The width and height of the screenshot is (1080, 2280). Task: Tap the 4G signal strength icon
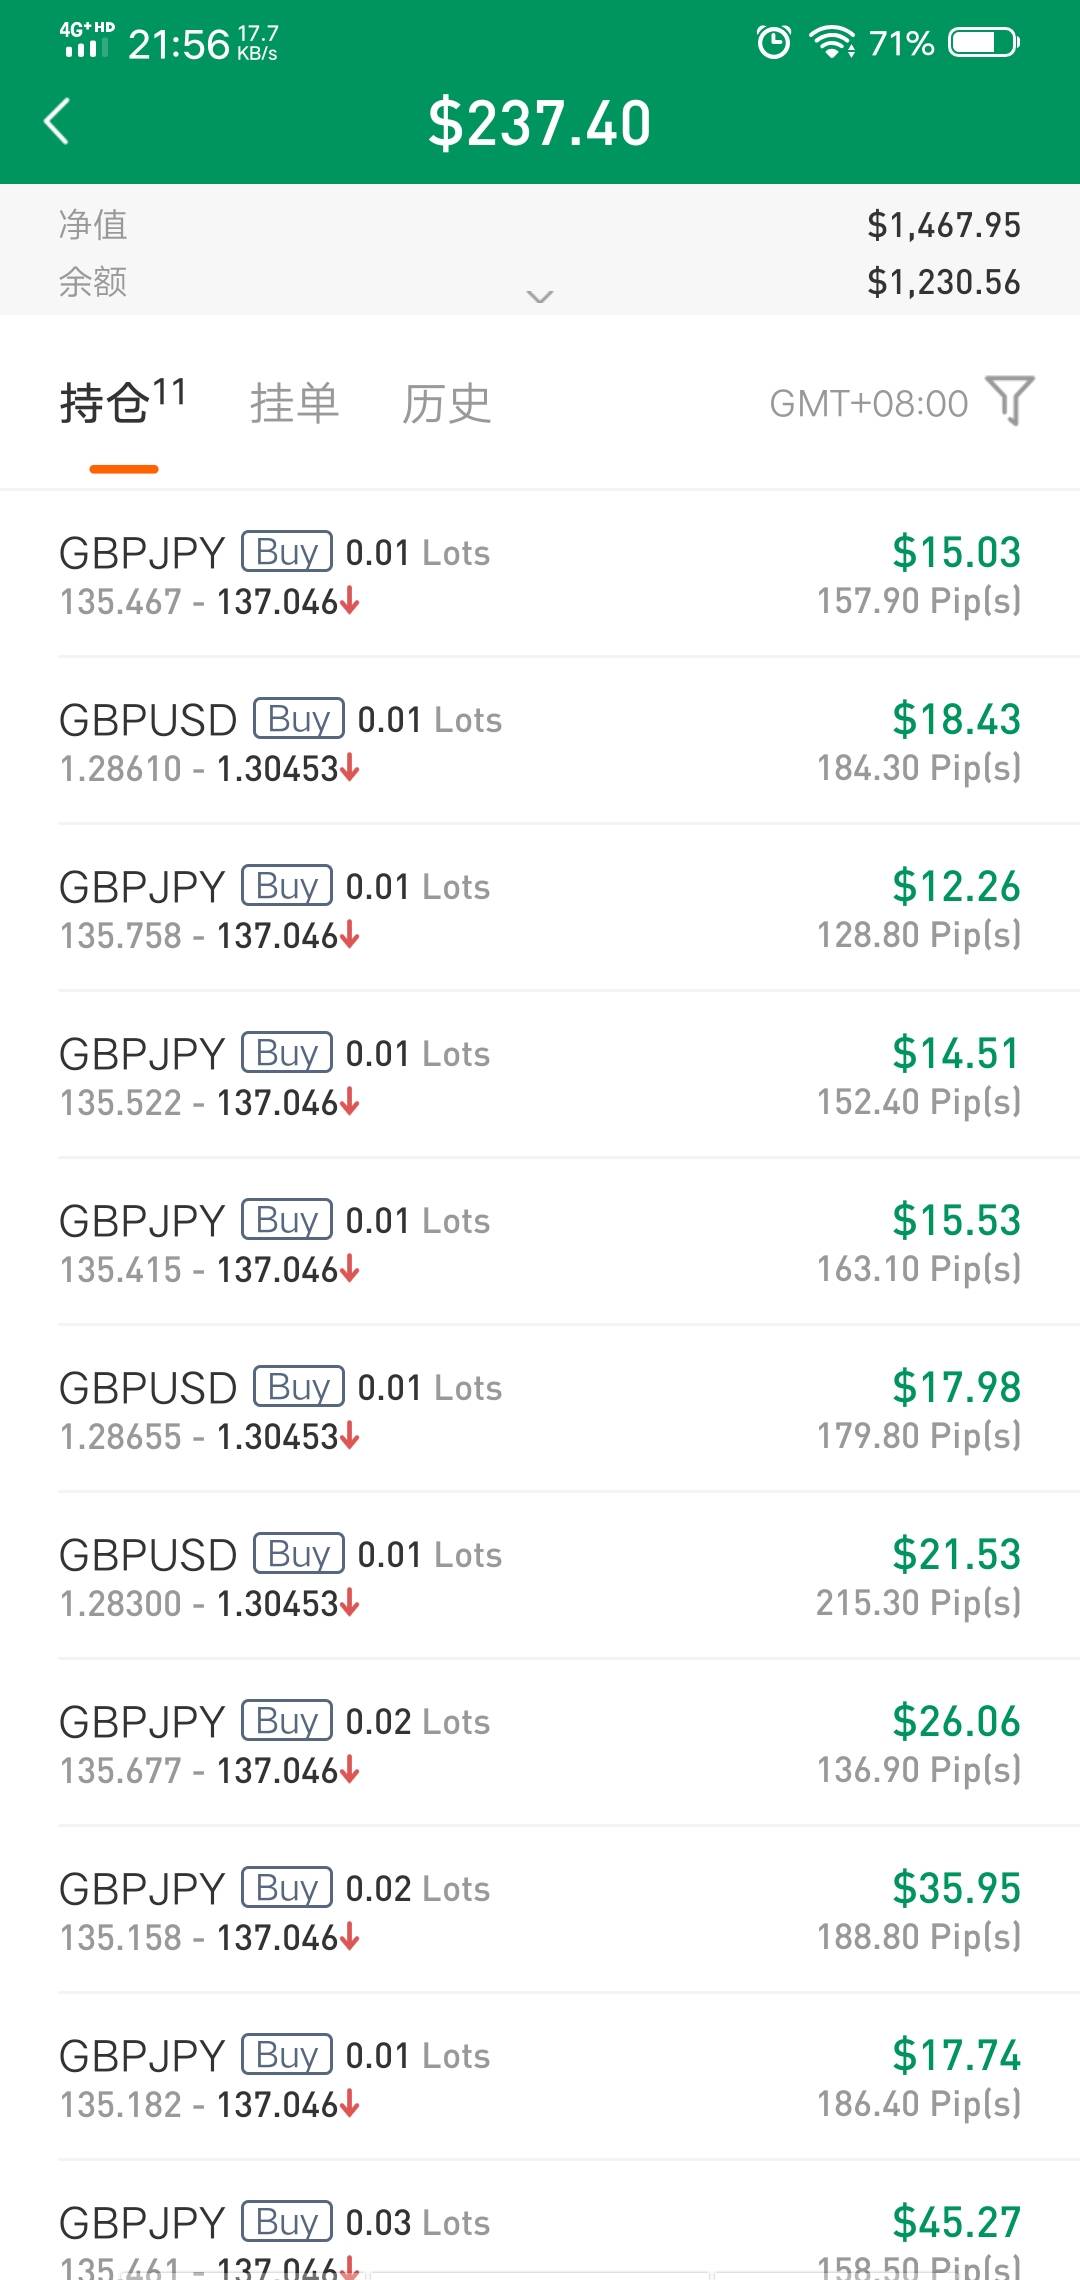(86, 41)
